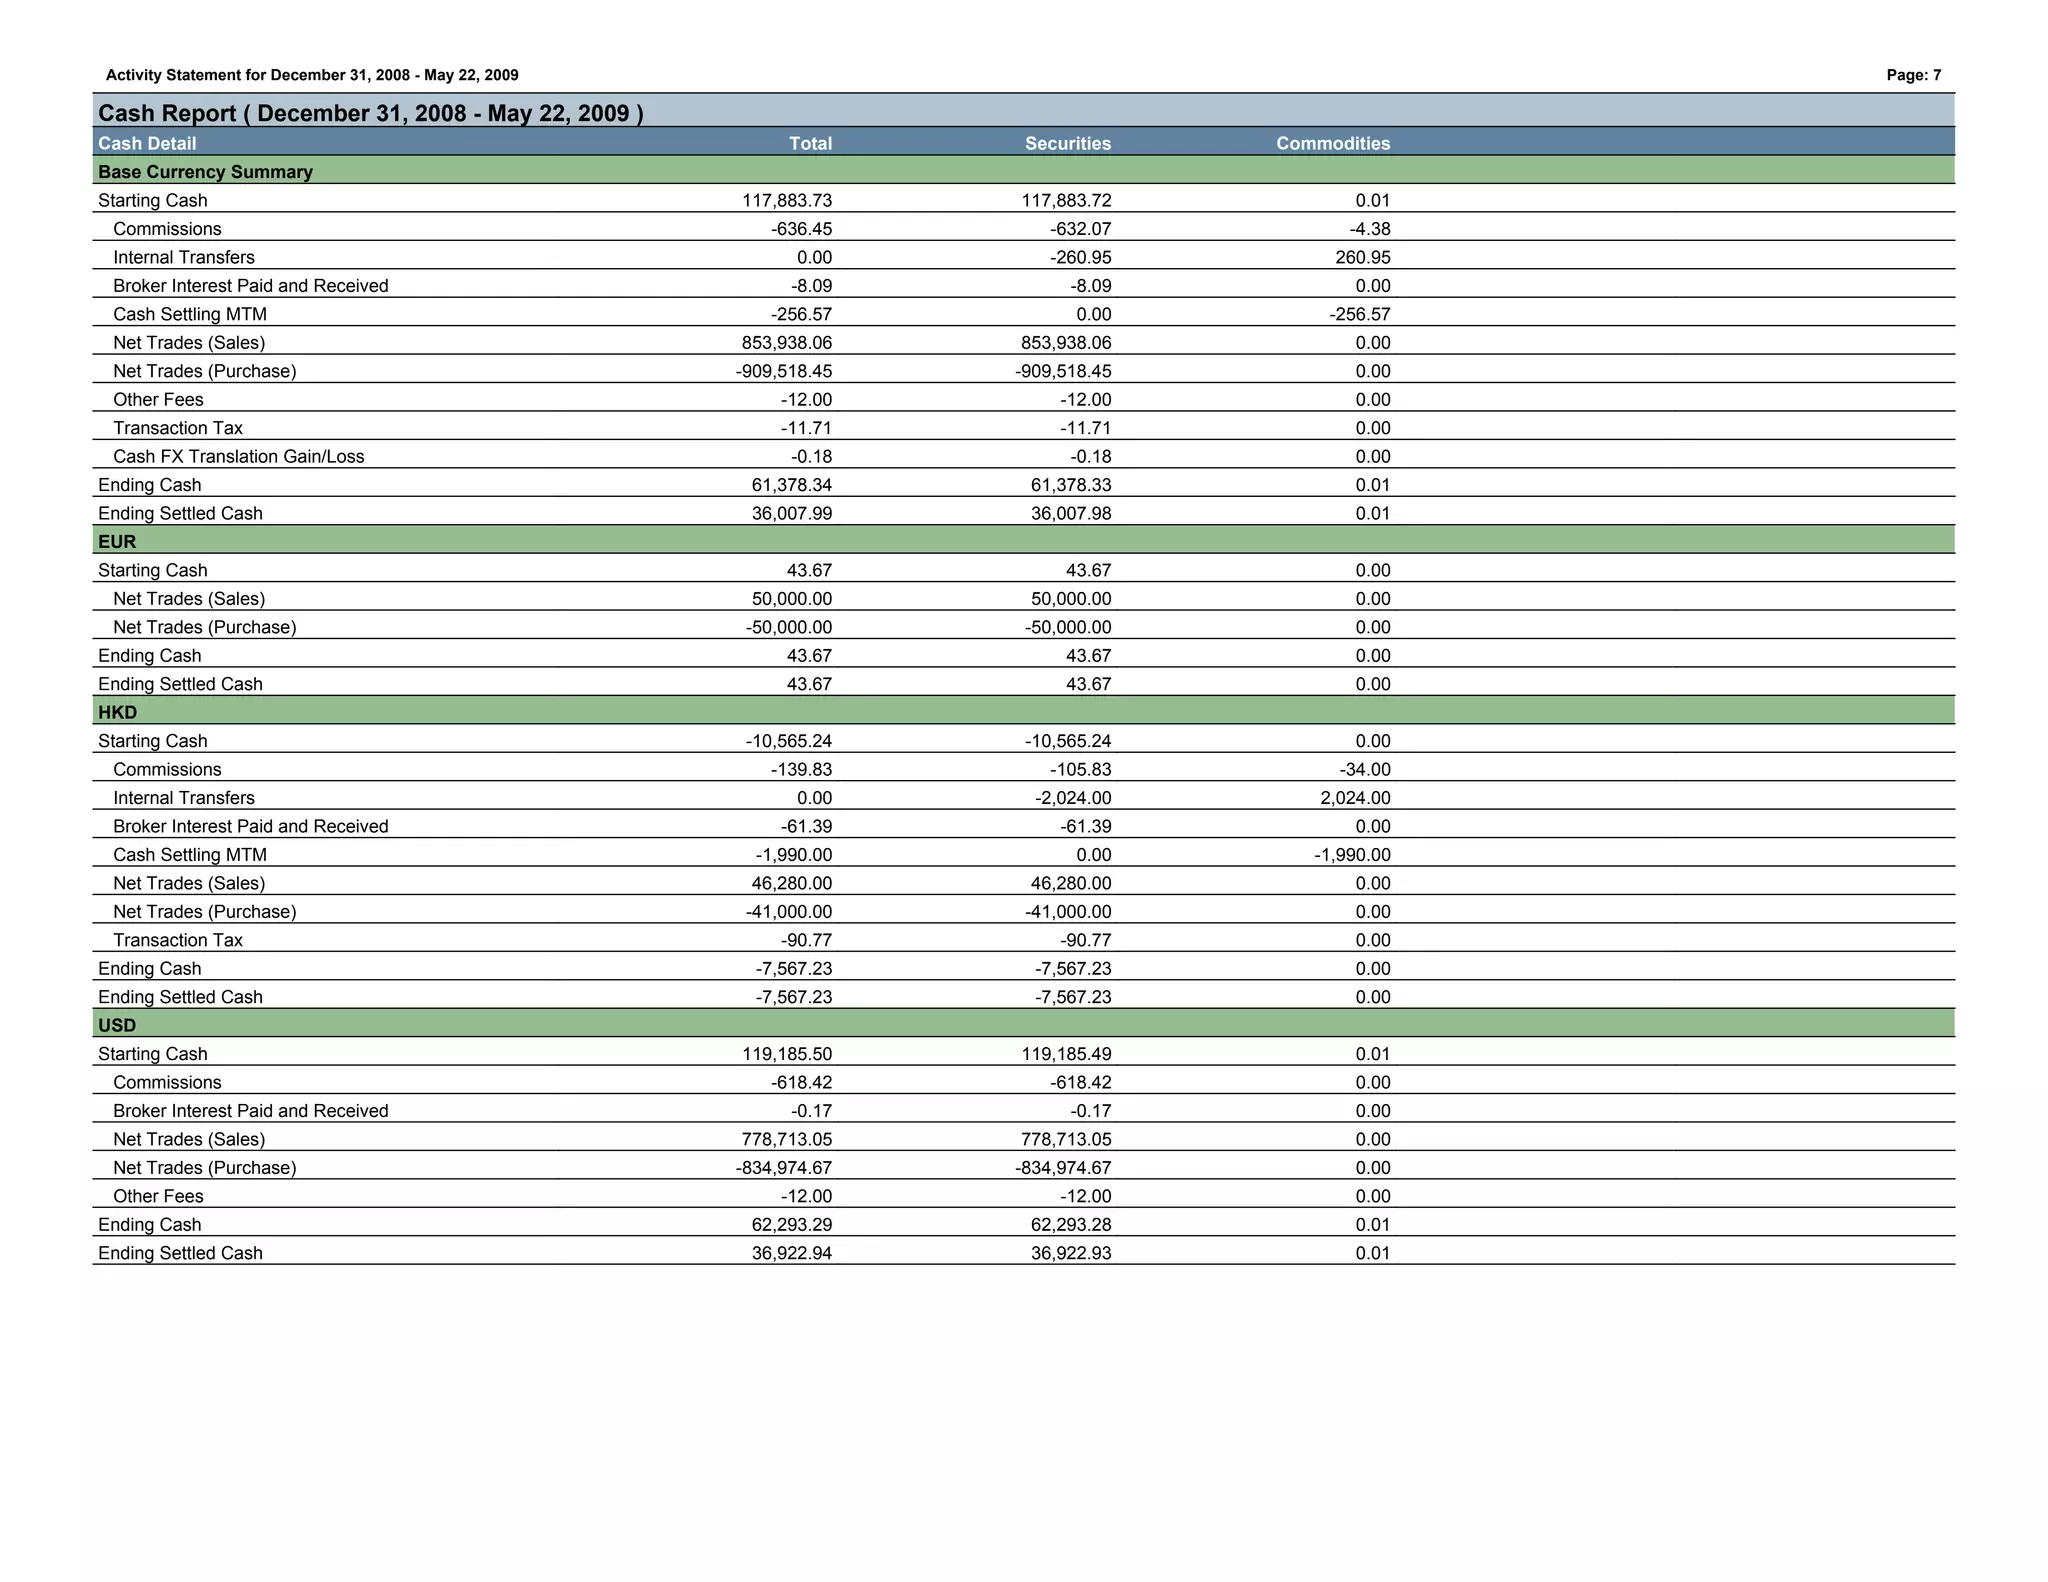Click the Cash FX Translation Gain/Loss label
Viewport: 2048px width, 1582px height.
pos(238,457)
